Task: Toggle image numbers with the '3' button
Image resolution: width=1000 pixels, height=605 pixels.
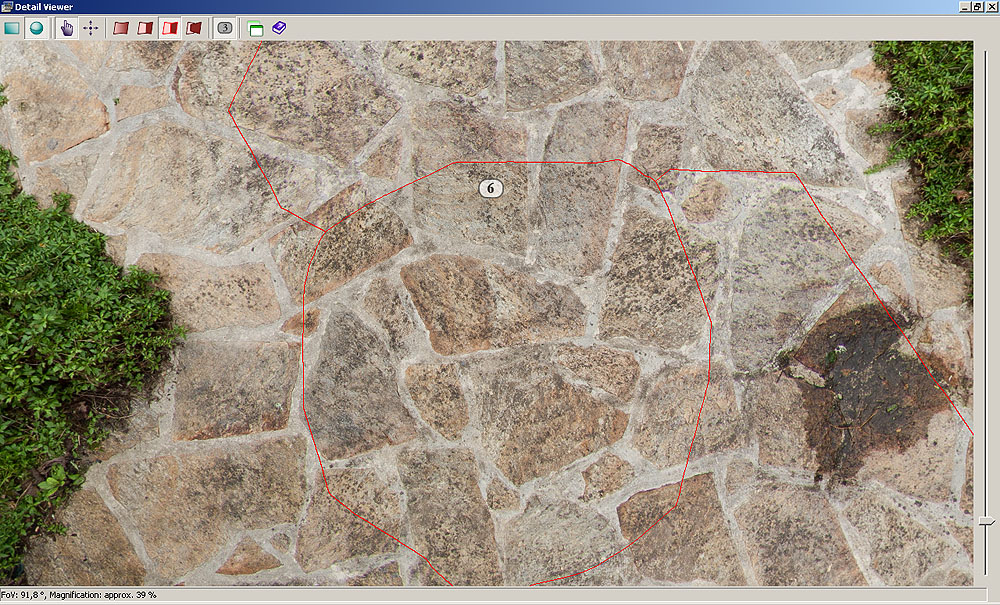Action: click(225, 28)
